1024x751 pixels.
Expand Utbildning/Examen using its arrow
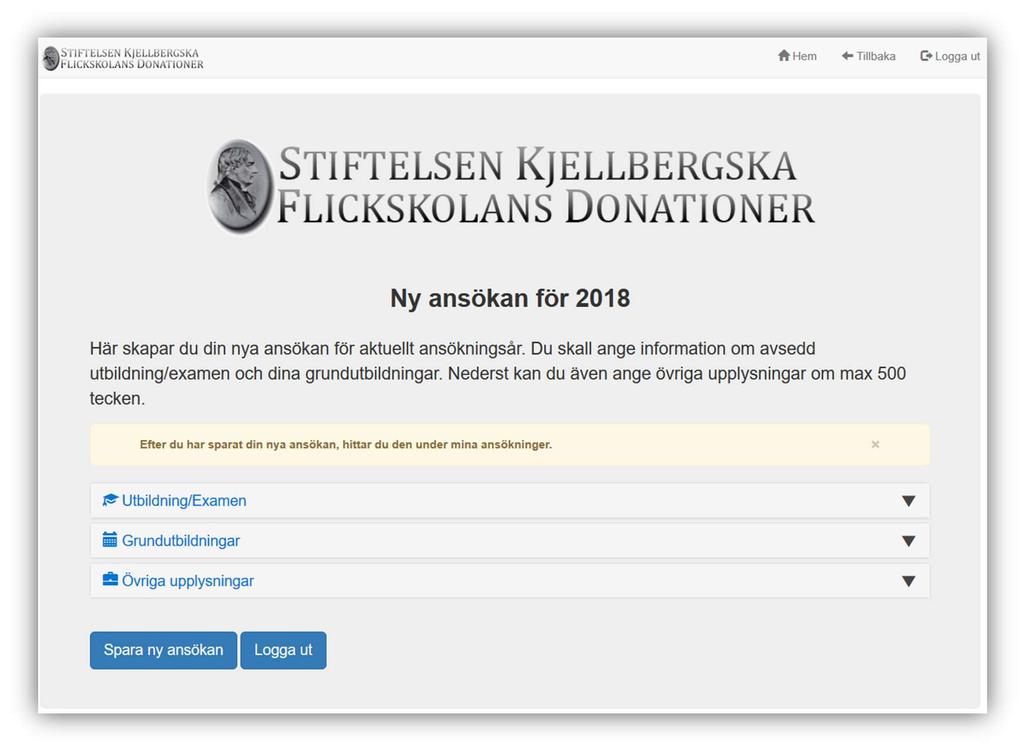[908, 501]
